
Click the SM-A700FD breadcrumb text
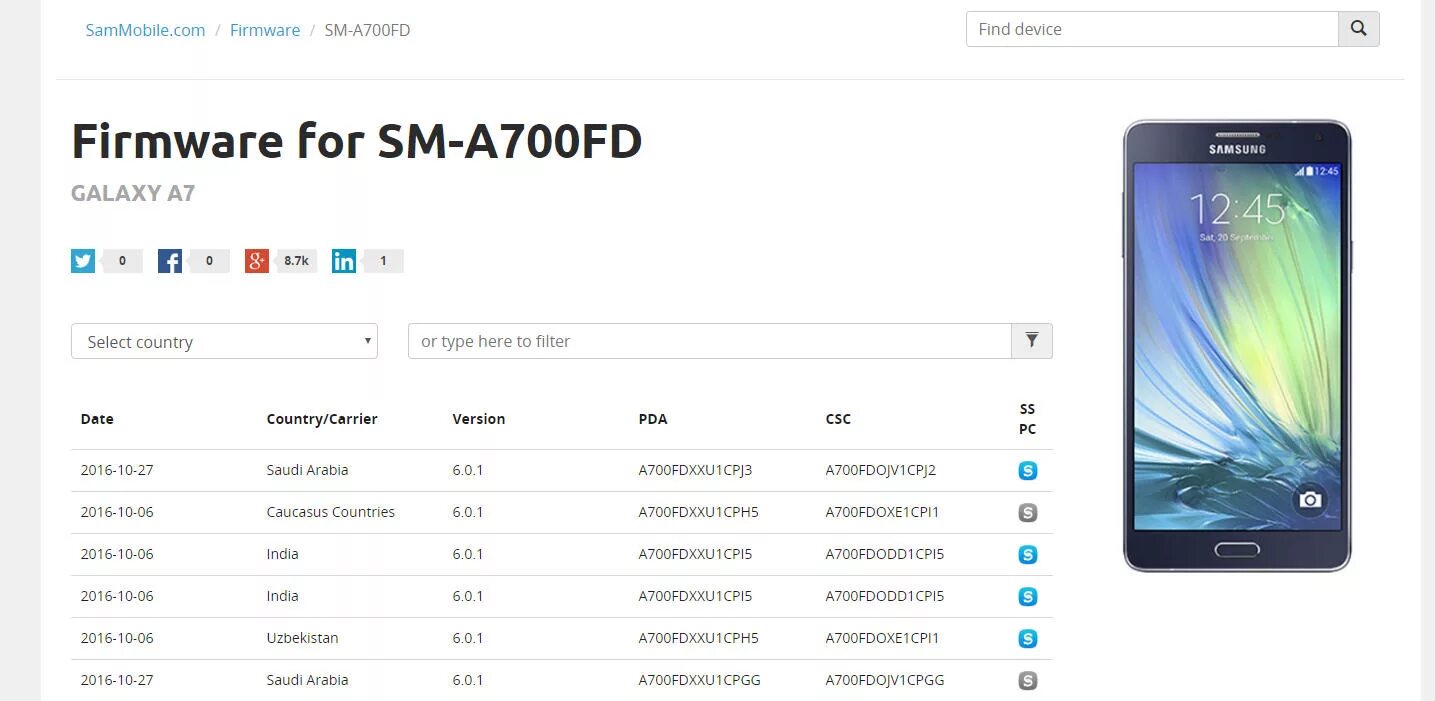[367, 30]
